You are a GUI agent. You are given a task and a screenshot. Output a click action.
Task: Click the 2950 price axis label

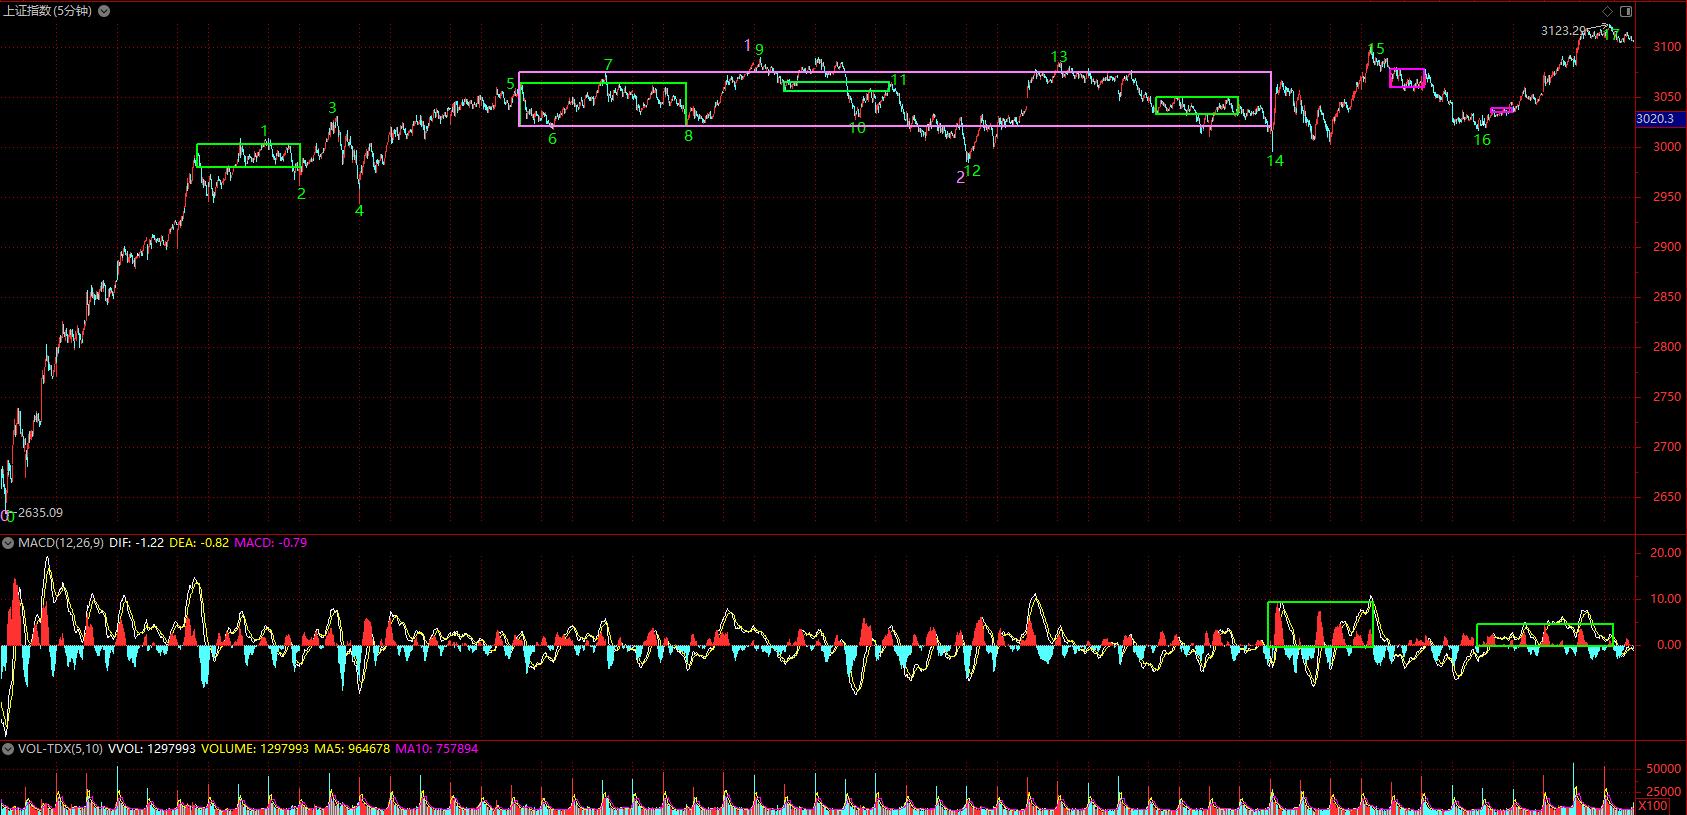1667,197
